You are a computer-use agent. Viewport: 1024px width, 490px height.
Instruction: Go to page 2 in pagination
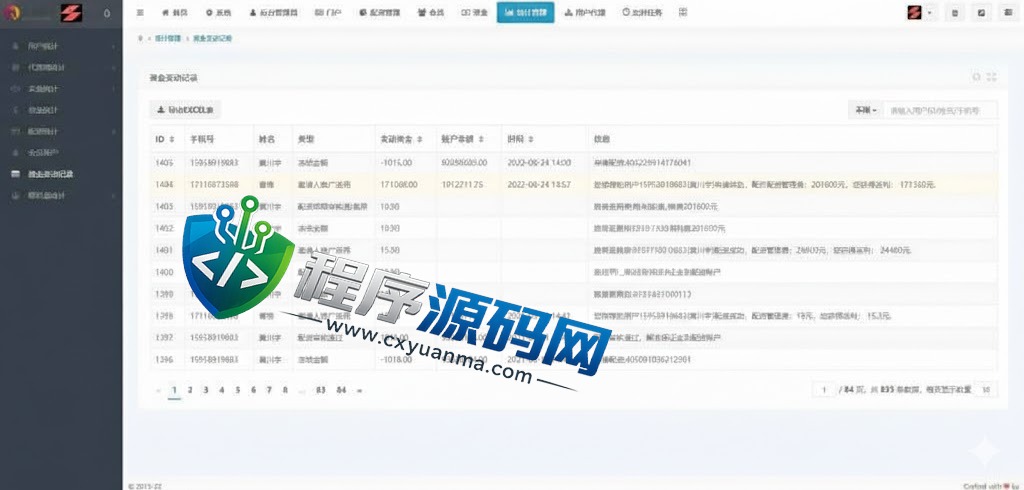190,390
